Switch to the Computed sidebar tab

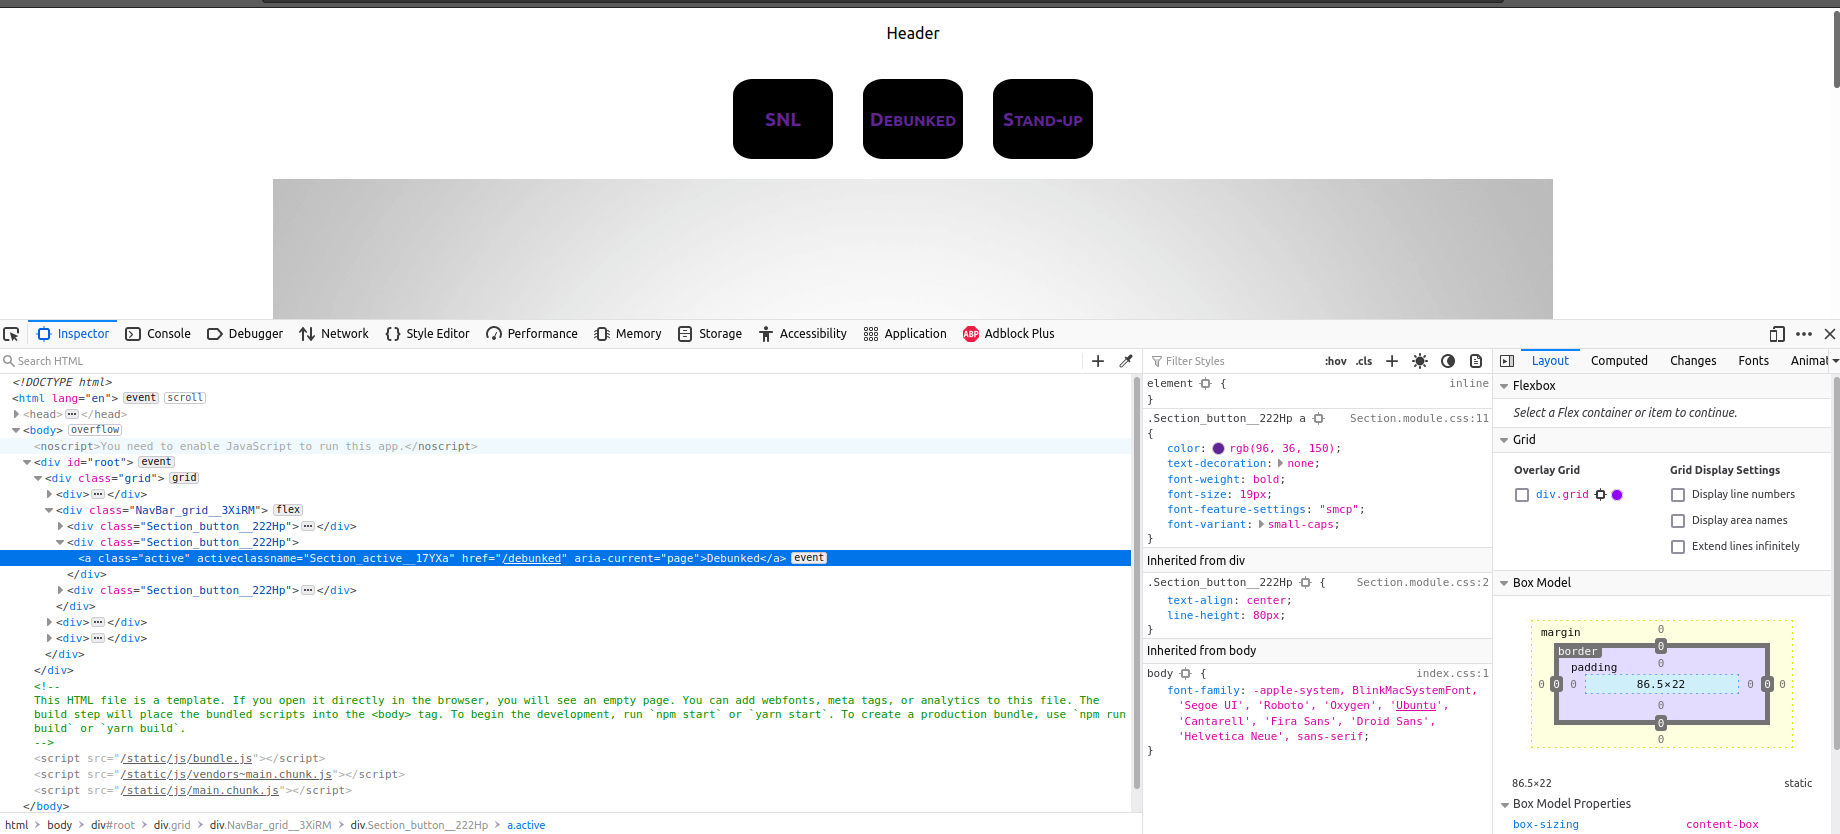[1619, 361]
